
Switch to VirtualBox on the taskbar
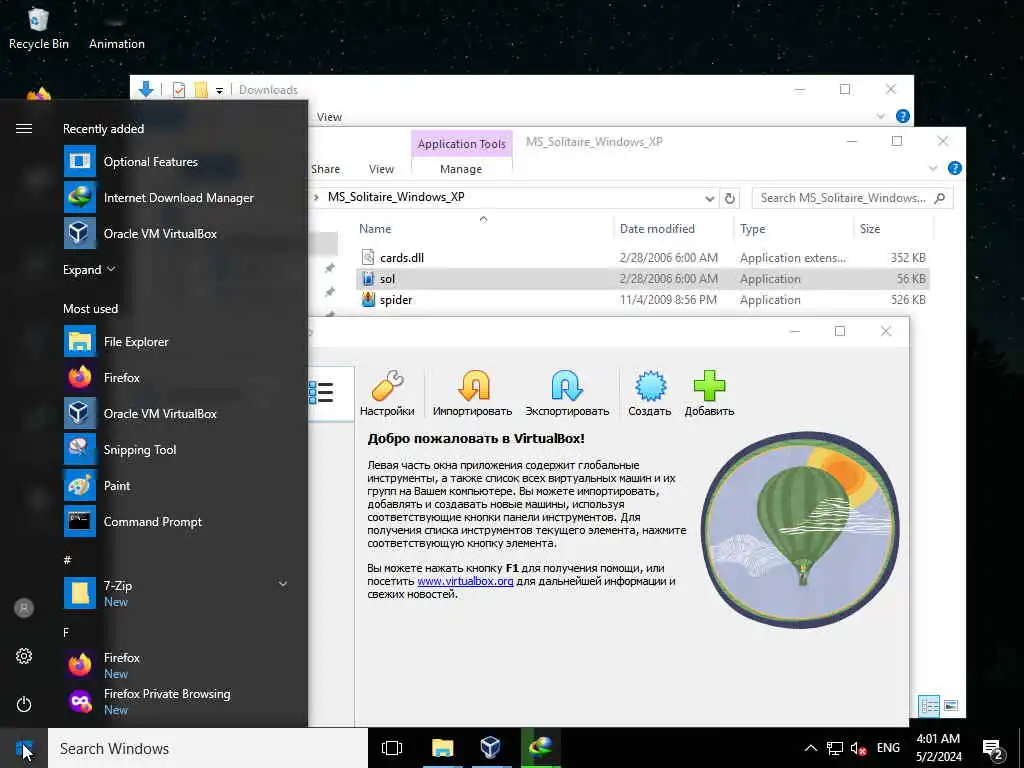click(x=490, y=748)
